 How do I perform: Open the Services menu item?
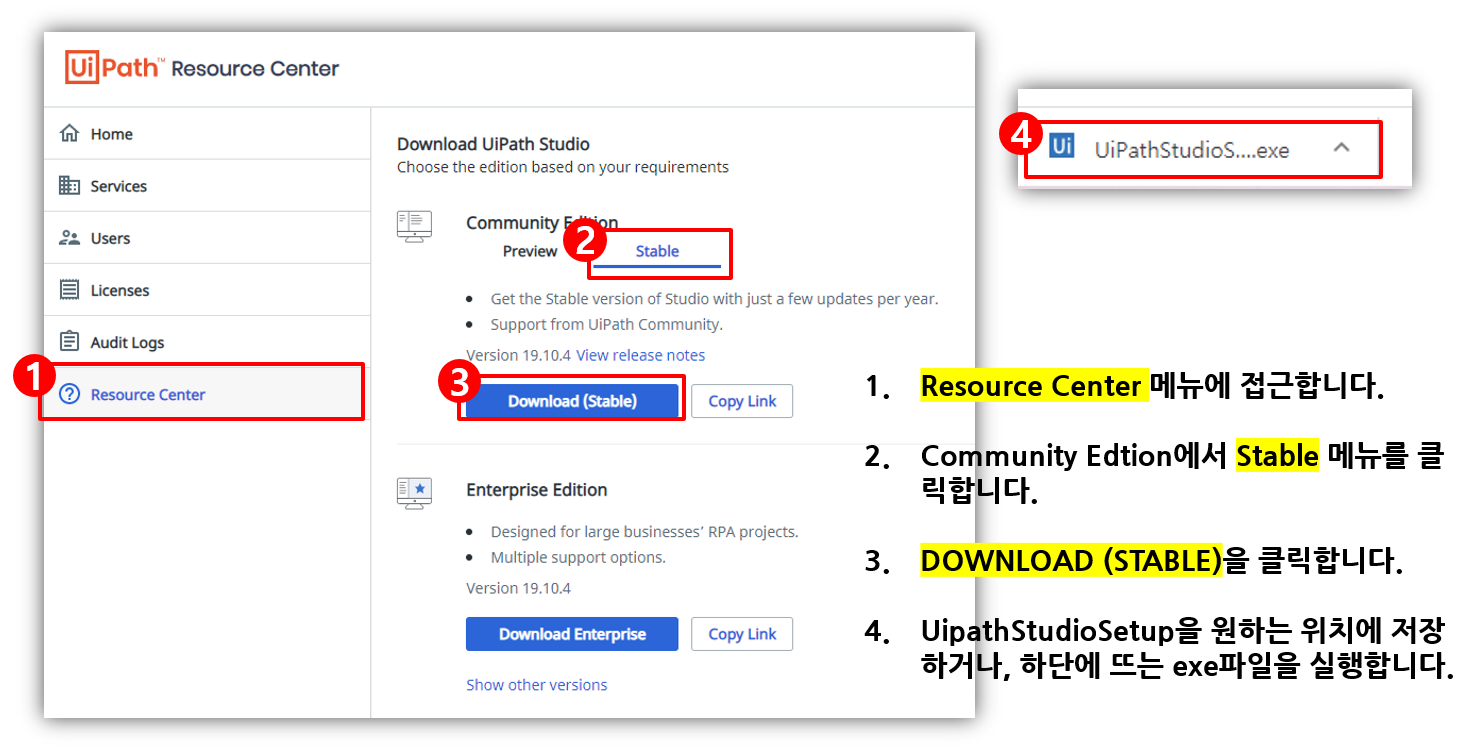tap(207, 186)
